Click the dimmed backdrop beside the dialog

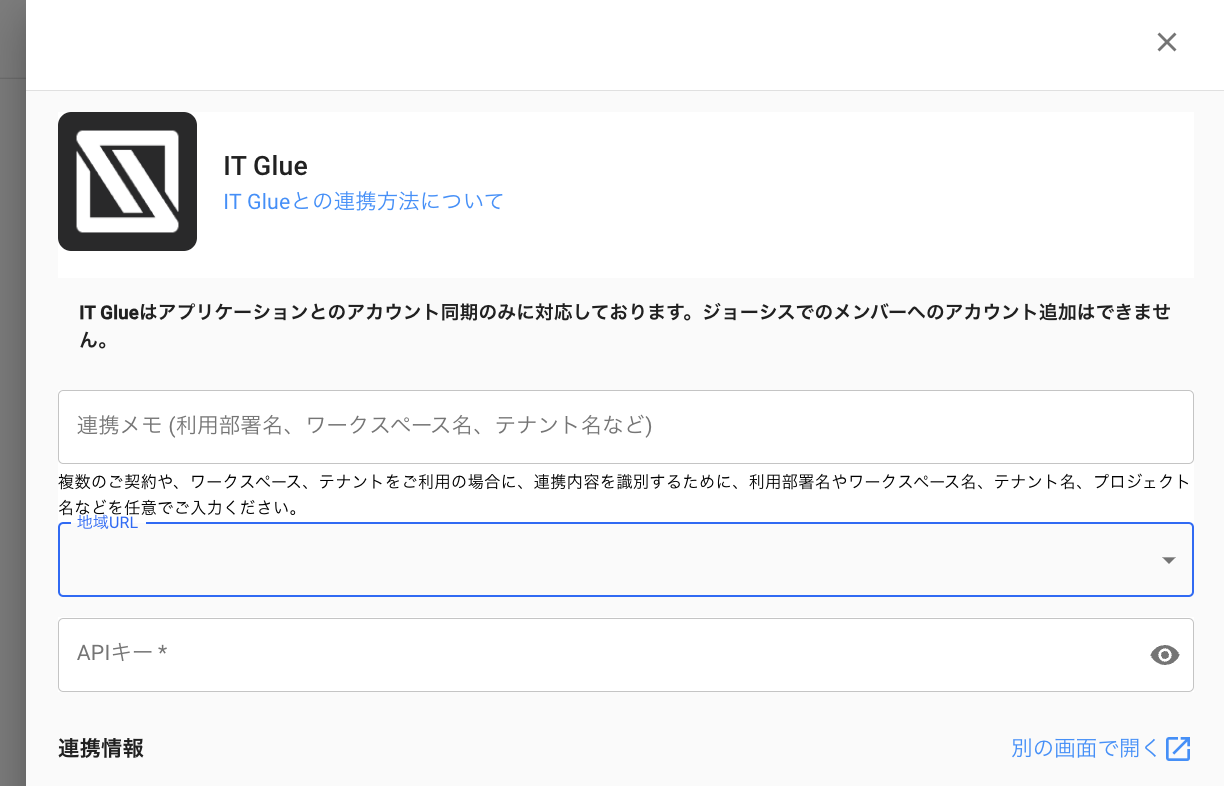(12, 400)
